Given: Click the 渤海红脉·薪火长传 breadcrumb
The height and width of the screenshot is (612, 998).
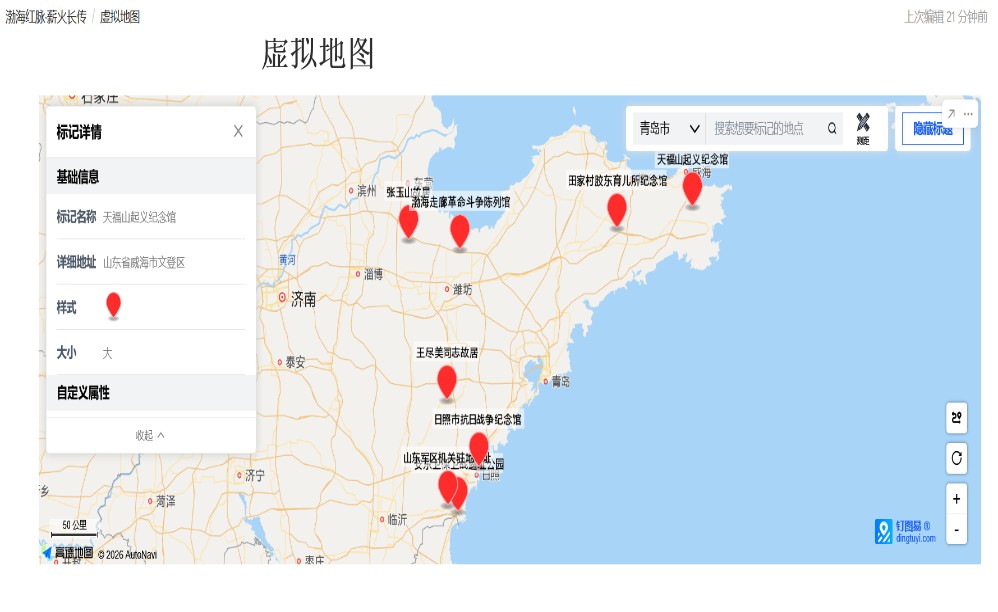Looking at the screenshot, I should 45,17.
